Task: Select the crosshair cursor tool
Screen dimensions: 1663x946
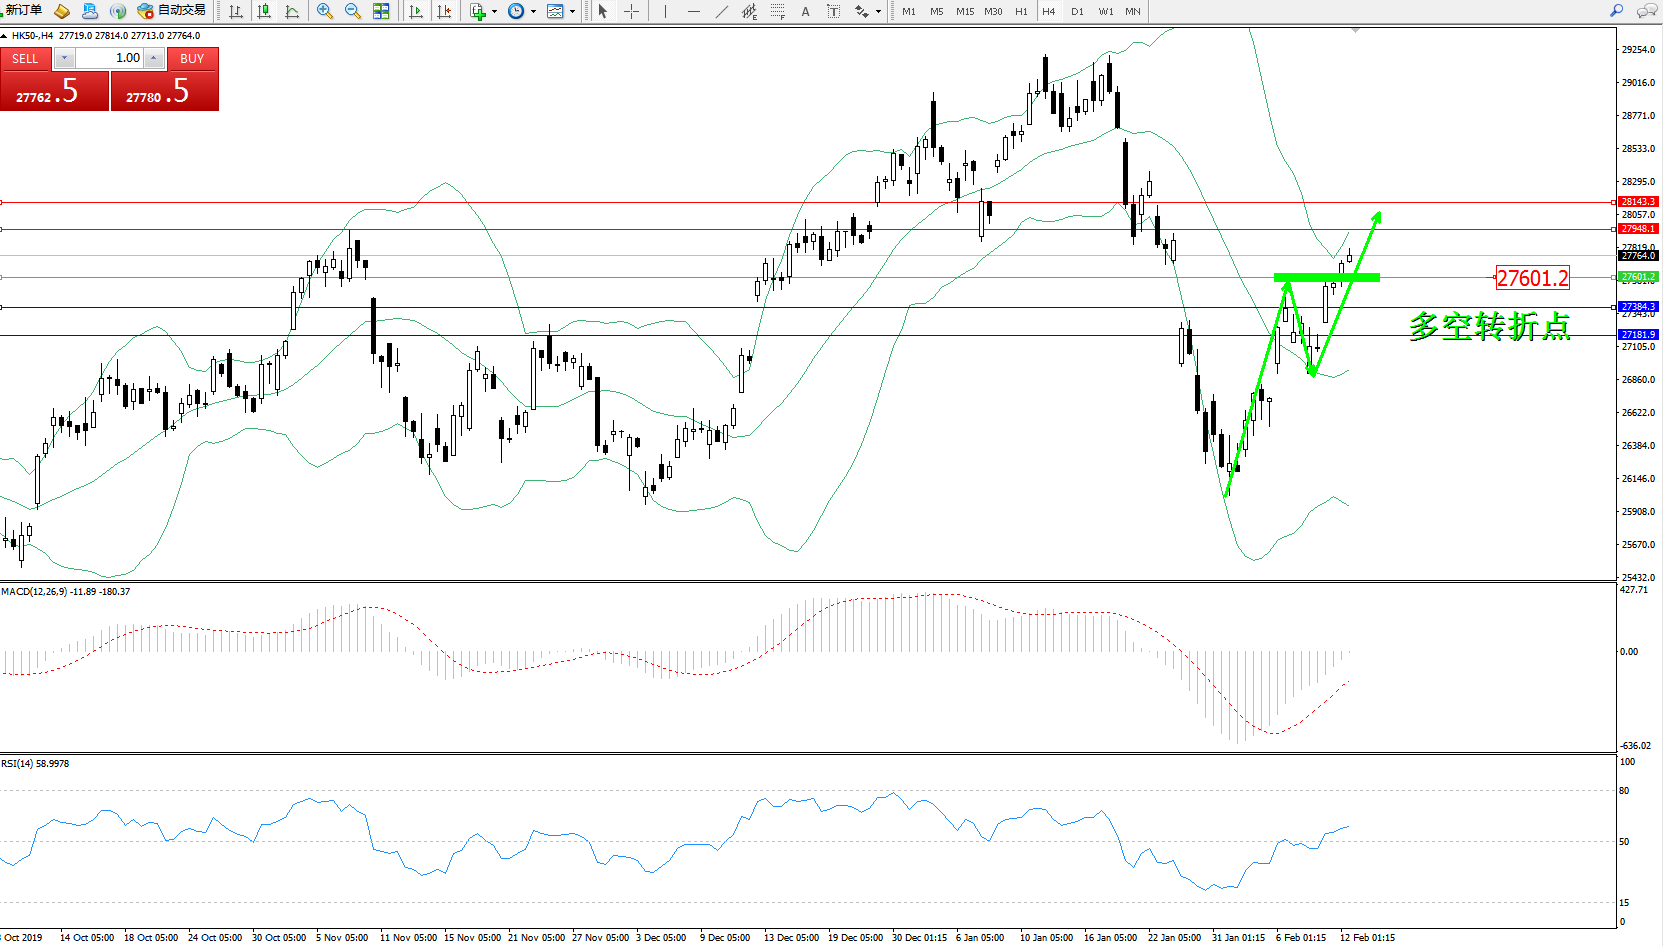Action: (x=632, y=11)
